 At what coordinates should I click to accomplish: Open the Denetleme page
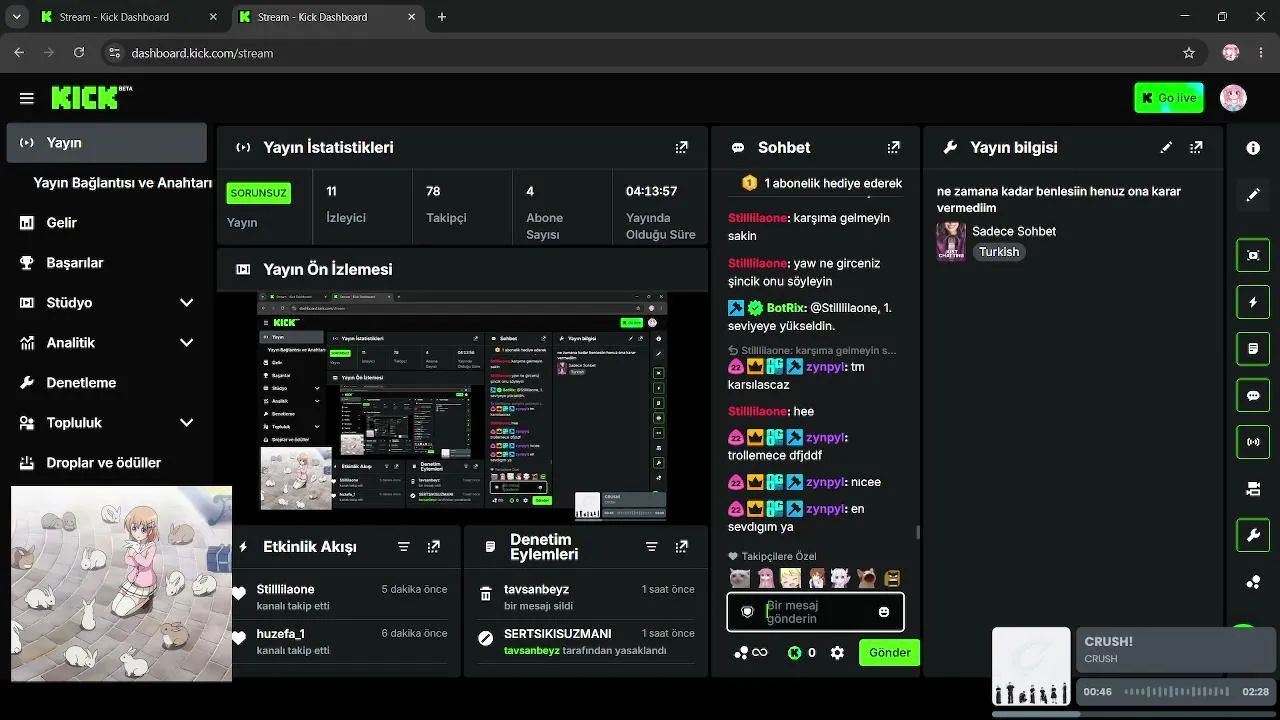coord(107,383)
